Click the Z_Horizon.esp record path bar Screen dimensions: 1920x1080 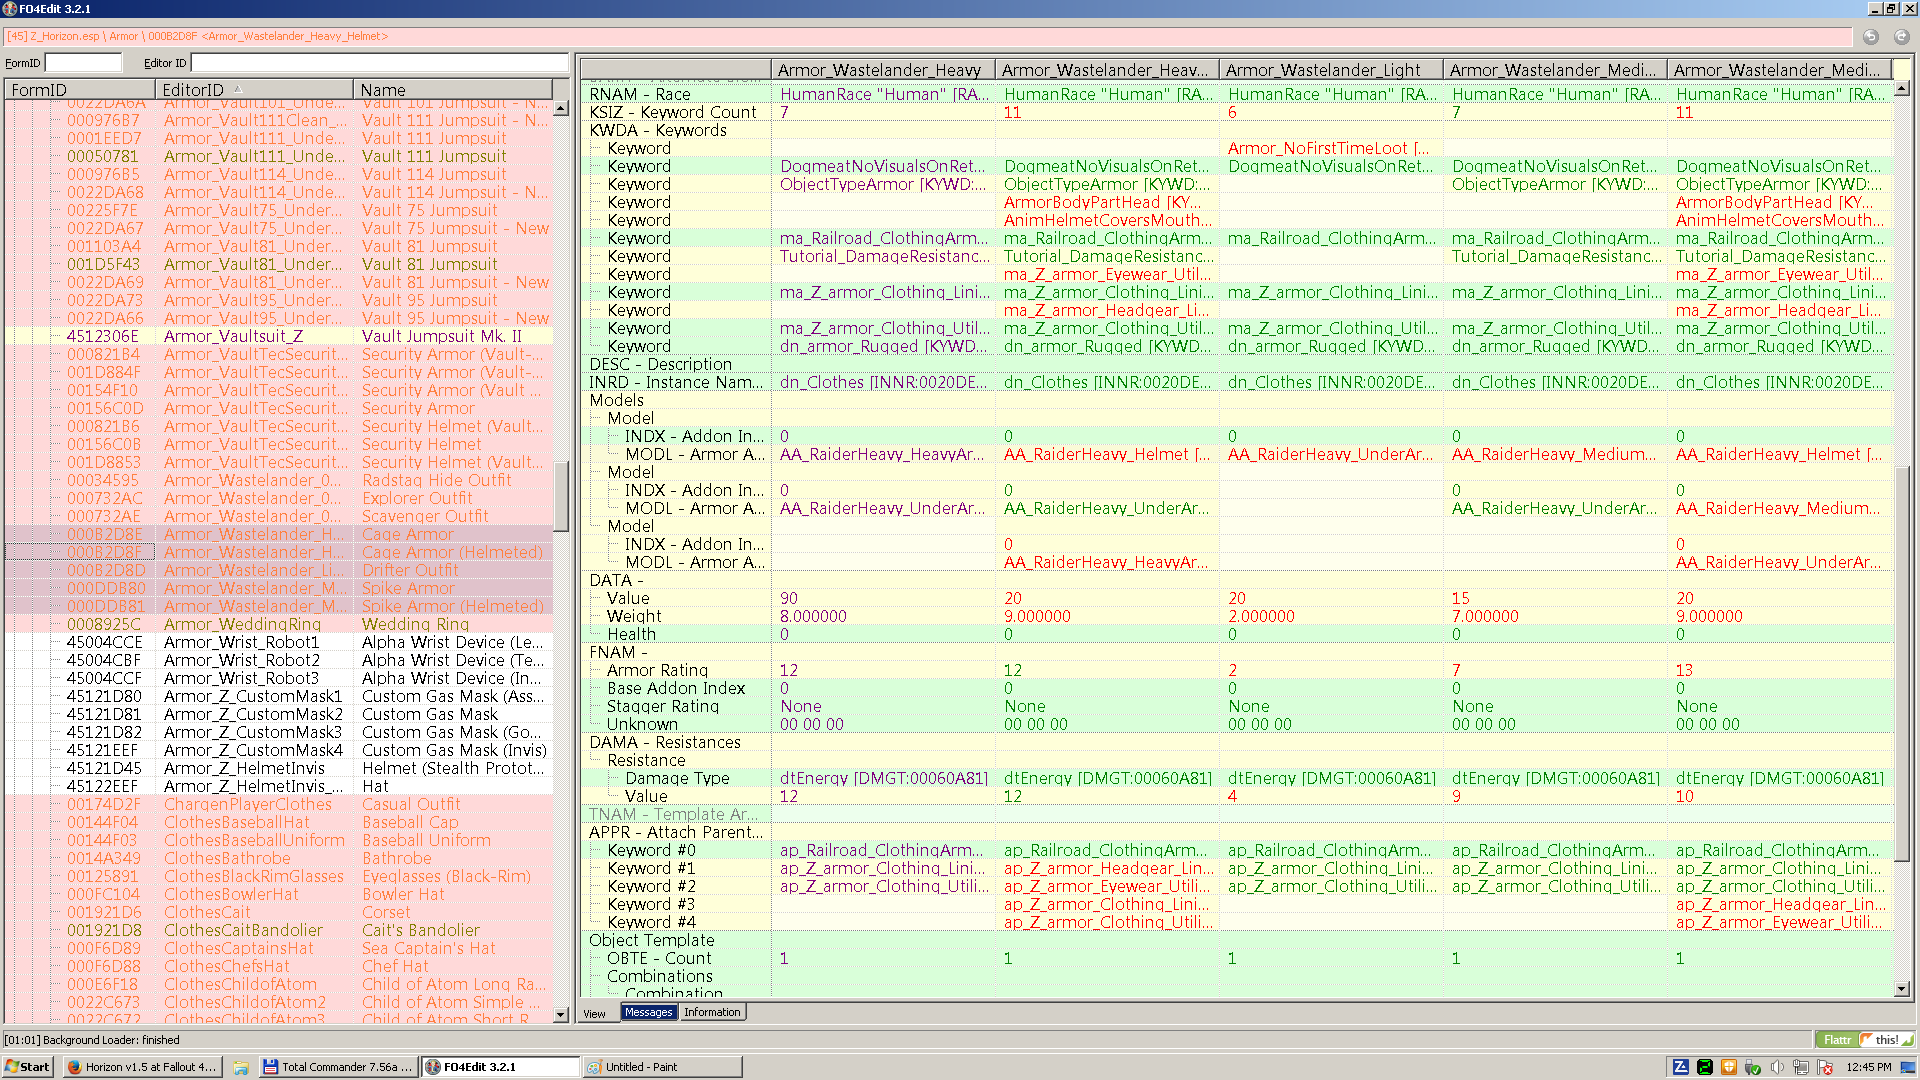[927, 36]
